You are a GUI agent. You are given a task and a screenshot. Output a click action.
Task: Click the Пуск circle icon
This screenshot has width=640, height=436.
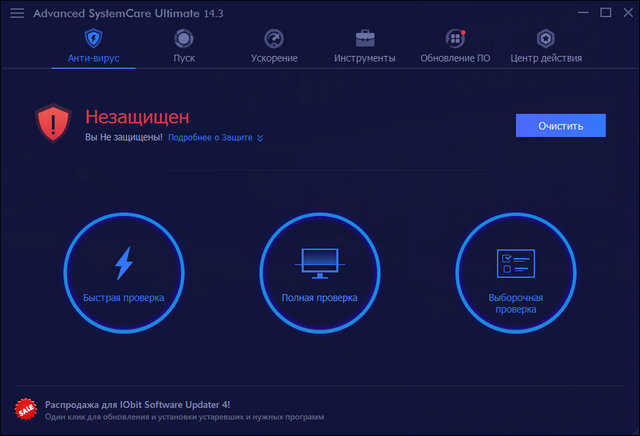pyautogui.click(x=184, y=38)
